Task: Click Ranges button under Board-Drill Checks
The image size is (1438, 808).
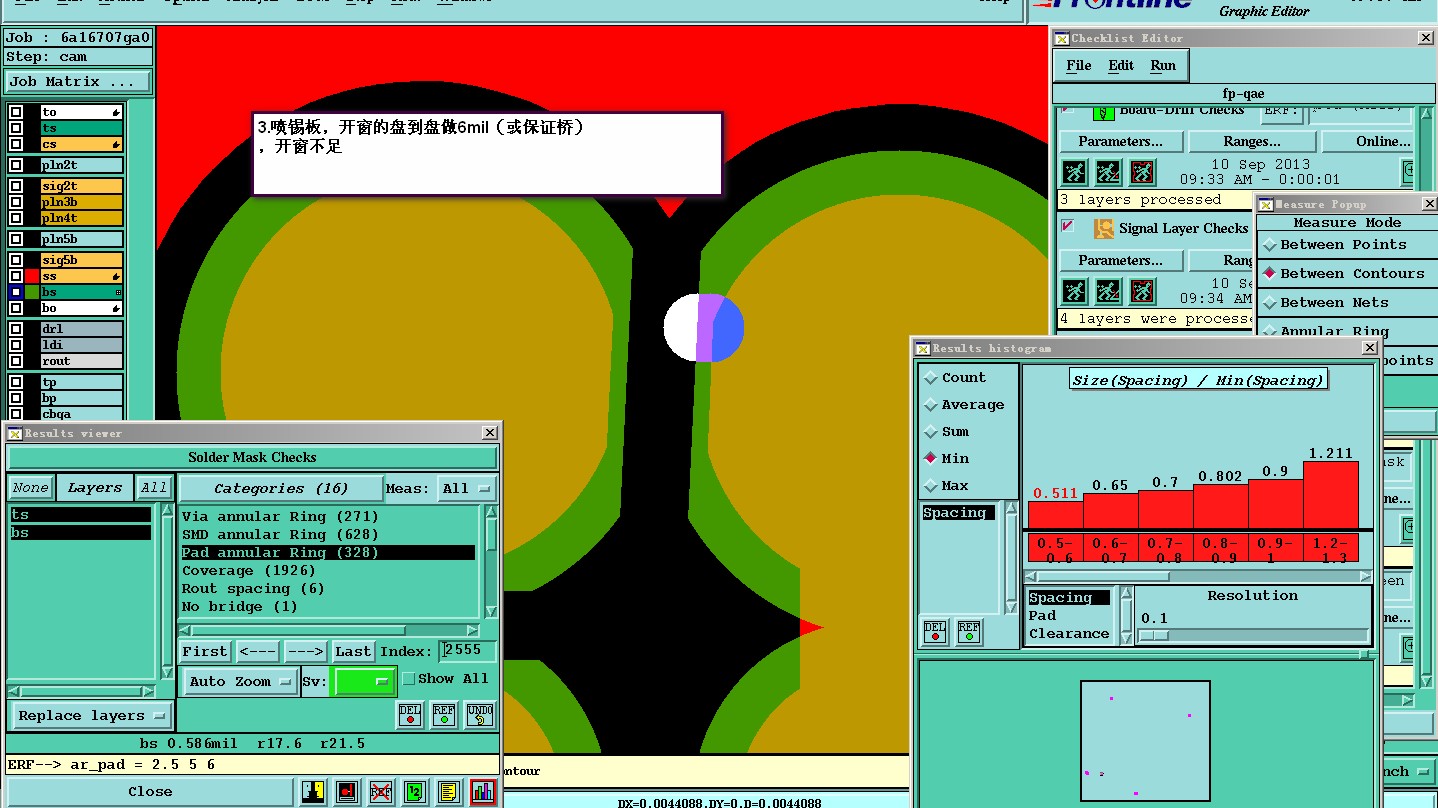Action: tap(1251, 142)
